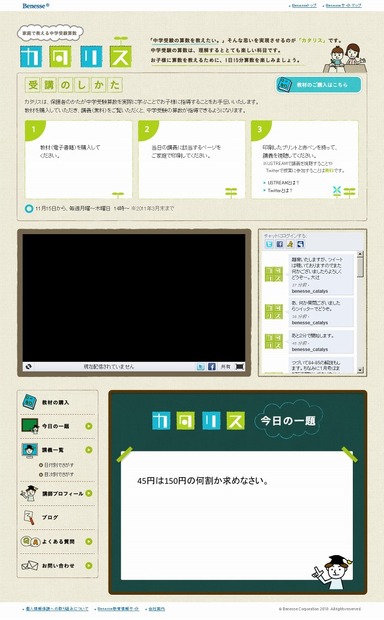Screen dimensions: 384x620
Task: Share the video via player's Facebook icon
Action: (212, 367)
